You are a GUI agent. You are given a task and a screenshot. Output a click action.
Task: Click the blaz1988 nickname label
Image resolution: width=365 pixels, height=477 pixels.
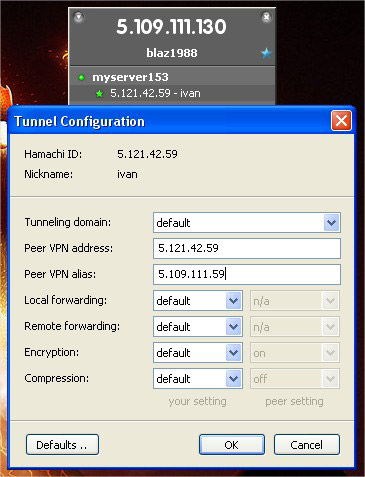point(172,53)
